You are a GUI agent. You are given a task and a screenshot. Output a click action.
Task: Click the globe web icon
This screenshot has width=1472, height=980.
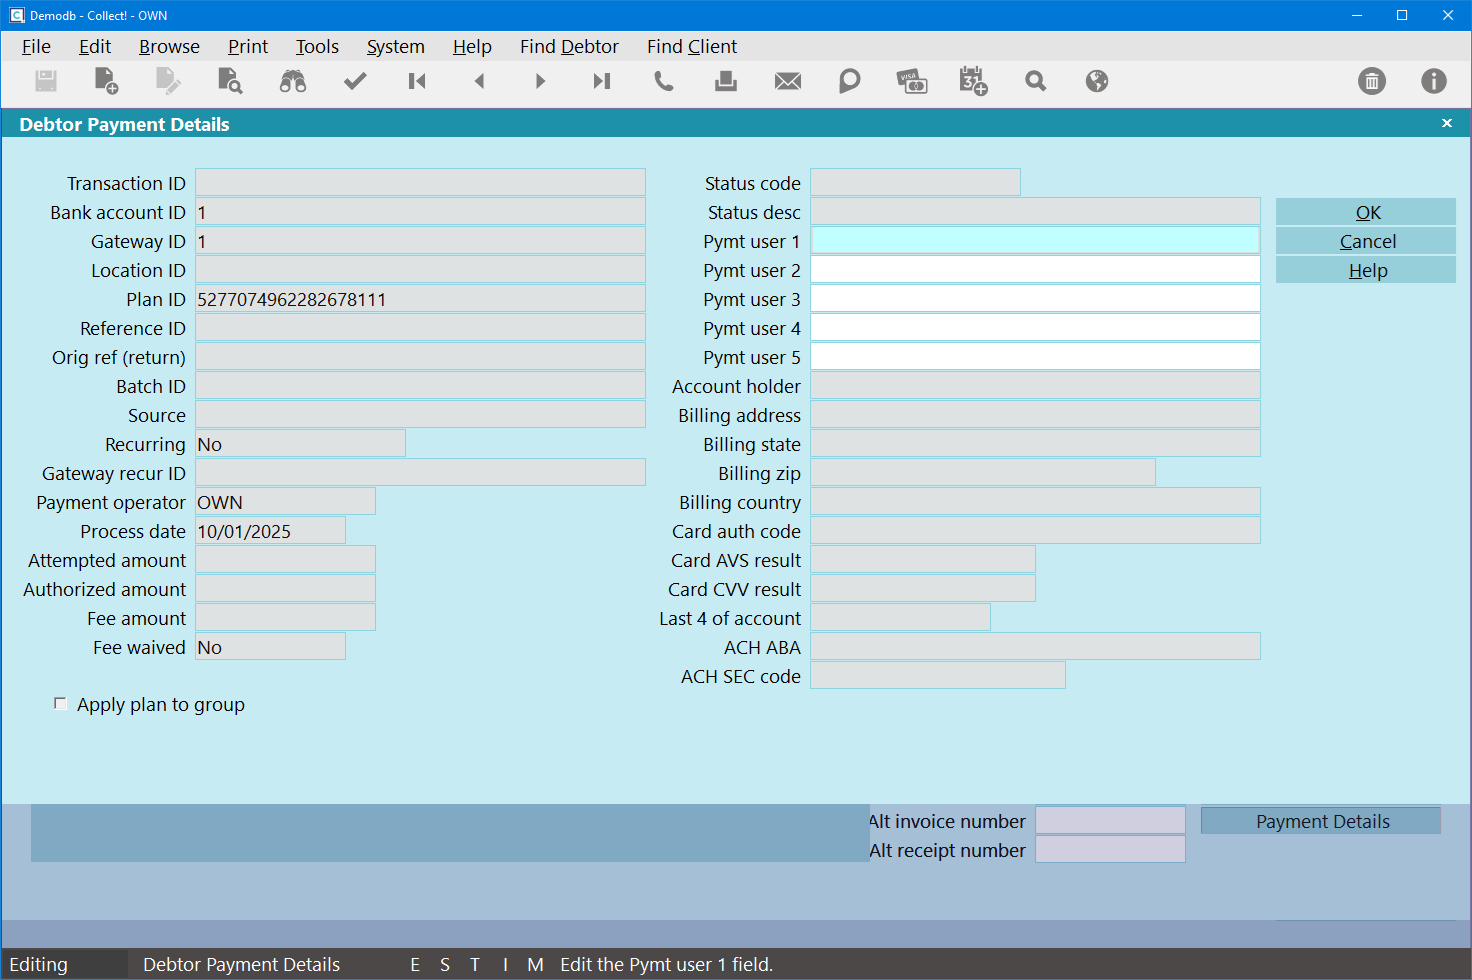1097,81
